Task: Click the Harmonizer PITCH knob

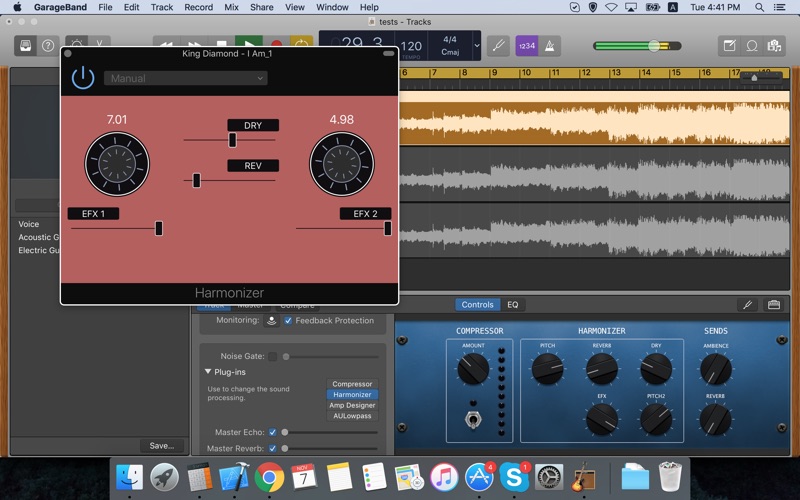Action: (x=547, y=368)
